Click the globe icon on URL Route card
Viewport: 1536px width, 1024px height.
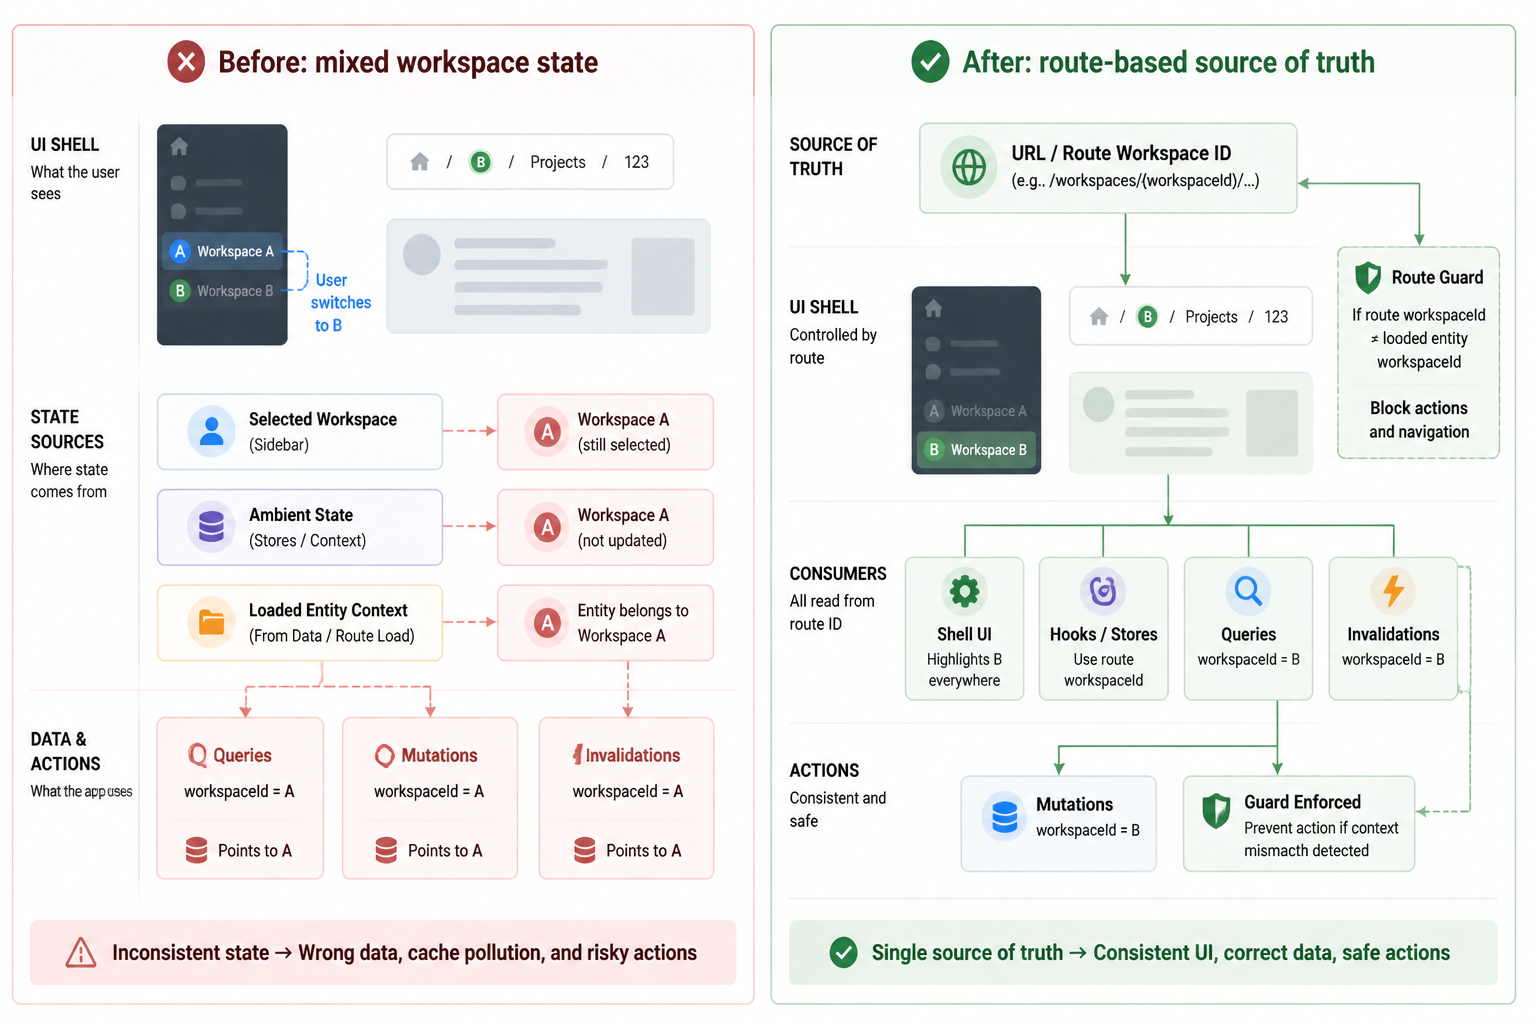(968, 167)
